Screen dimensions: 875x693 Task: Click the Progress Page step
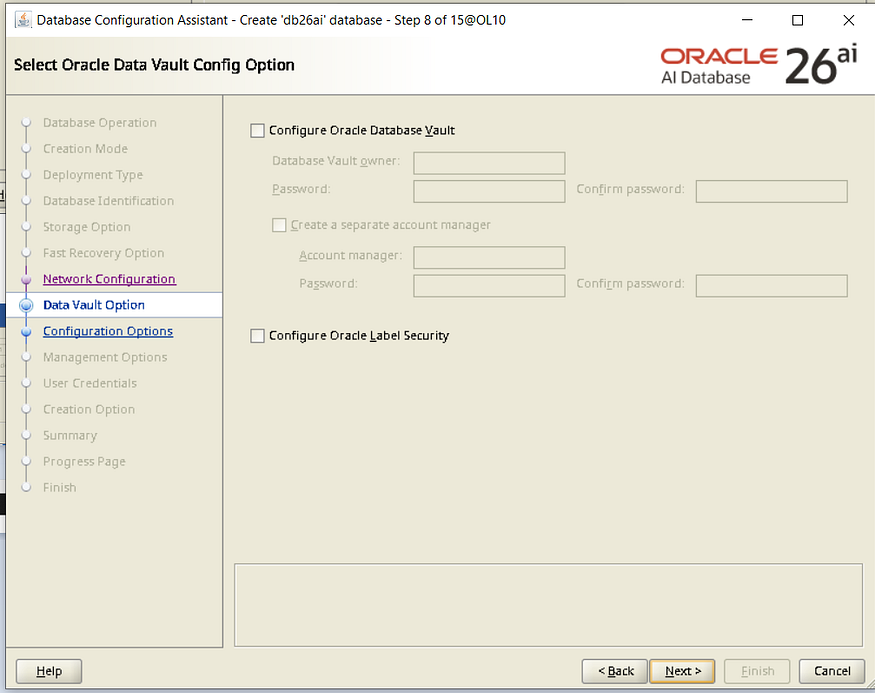tap(84, 462)
